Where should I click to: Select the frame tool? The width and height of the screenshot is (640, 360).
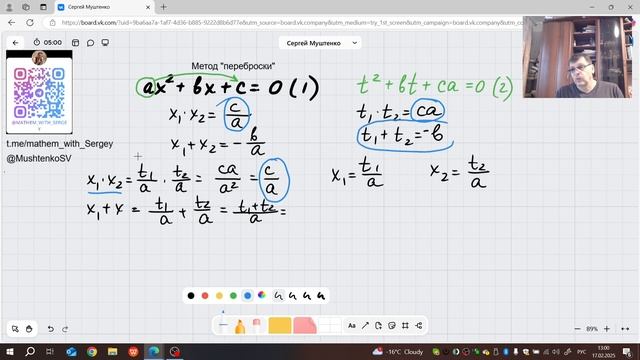point(405,326)
